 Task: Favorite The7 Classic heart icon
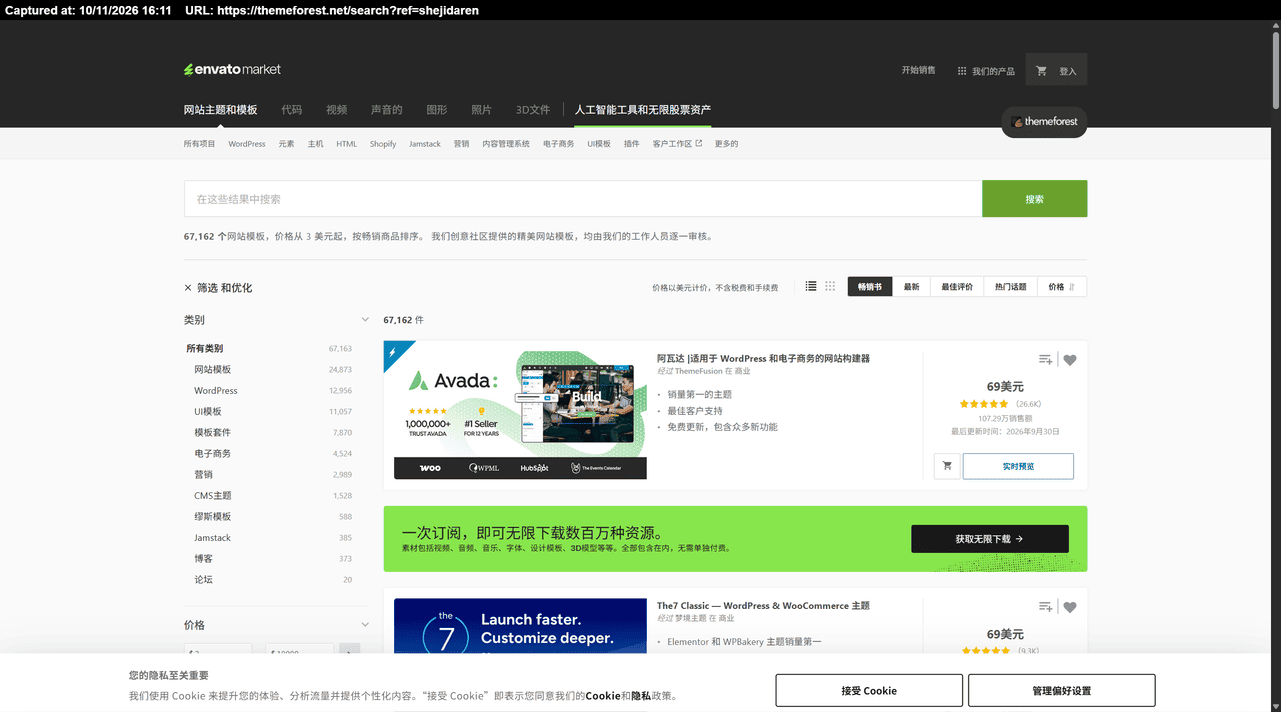(x=1070, y=607)
